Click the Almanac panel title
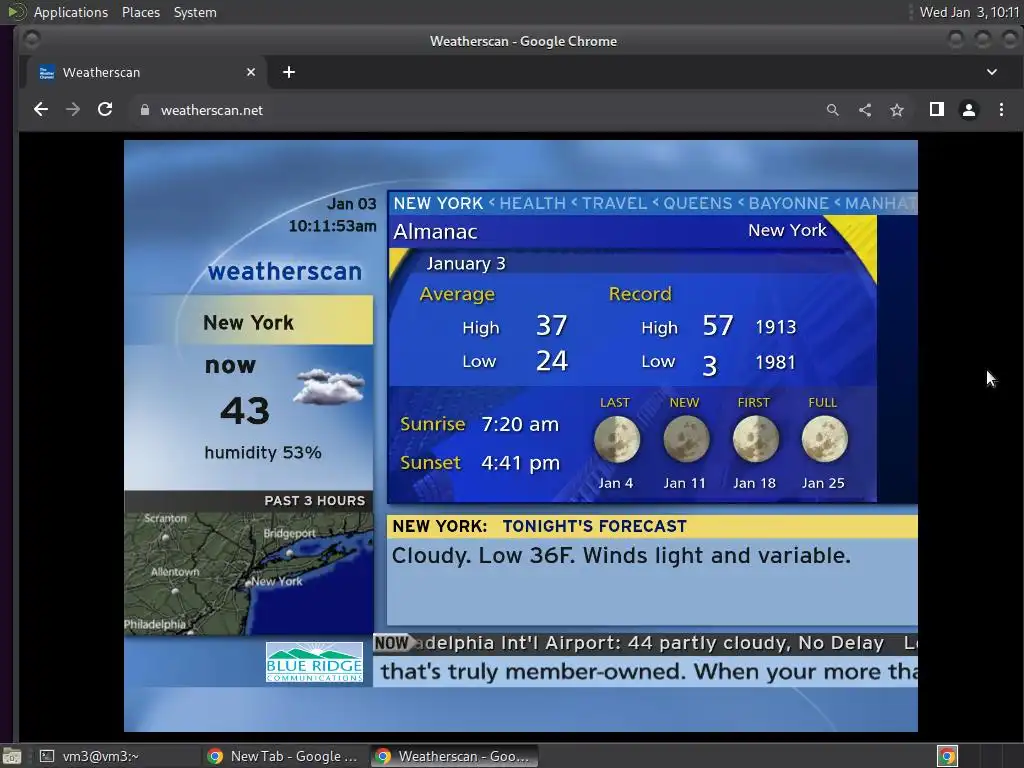Image resolution: width=1024 pixels, height=768 pixels. (x=436, y=232)
